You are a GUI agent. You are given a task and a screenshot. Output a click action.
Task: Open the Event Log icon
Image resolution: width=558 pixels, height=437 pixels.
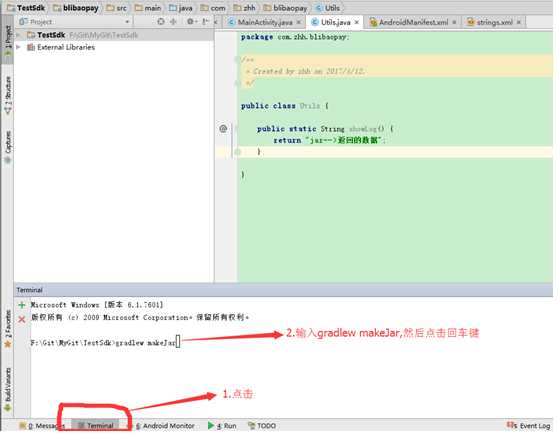[x=528, y=425]
